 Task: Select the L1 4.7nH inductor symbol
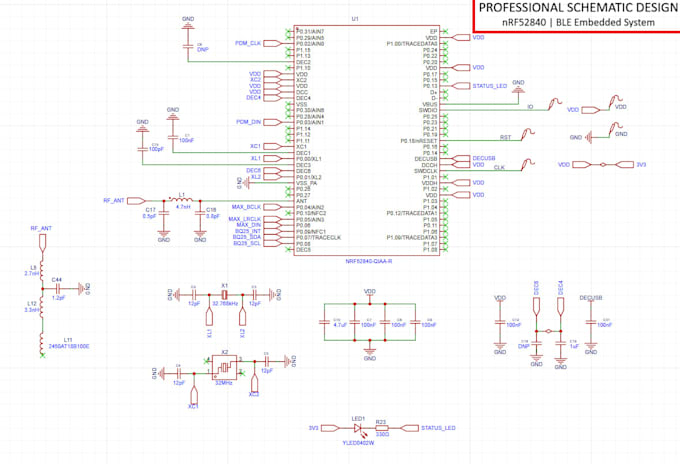pyautogui.click(x=182, y=199)
